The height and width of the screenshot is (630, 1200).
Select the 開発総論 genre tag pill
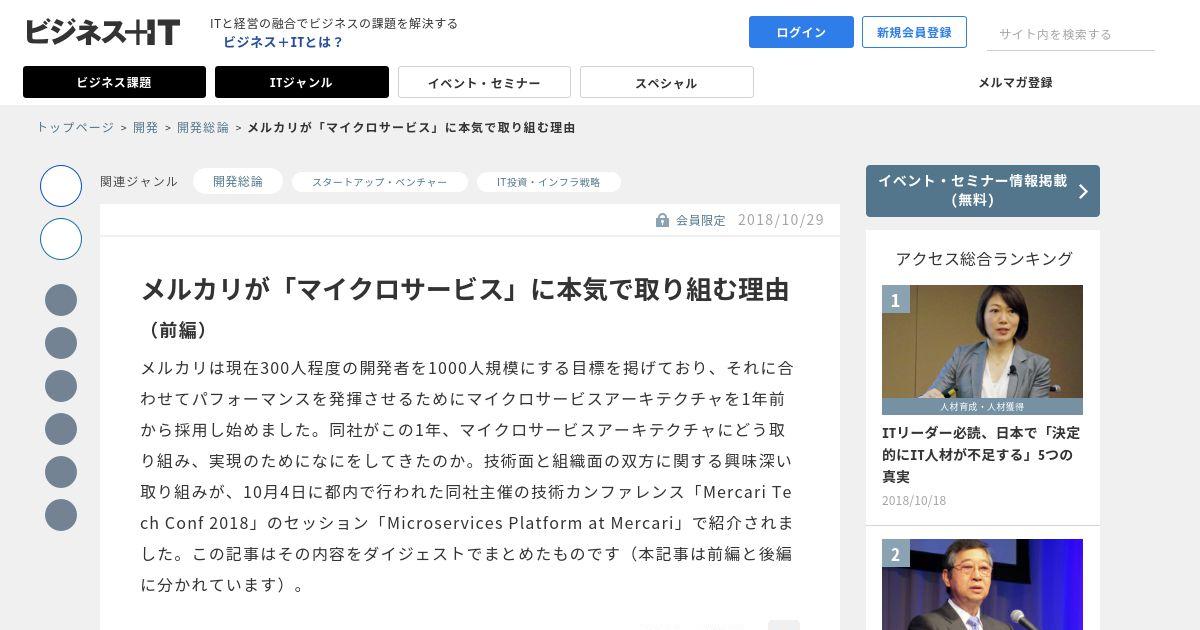tap(238, 181)
